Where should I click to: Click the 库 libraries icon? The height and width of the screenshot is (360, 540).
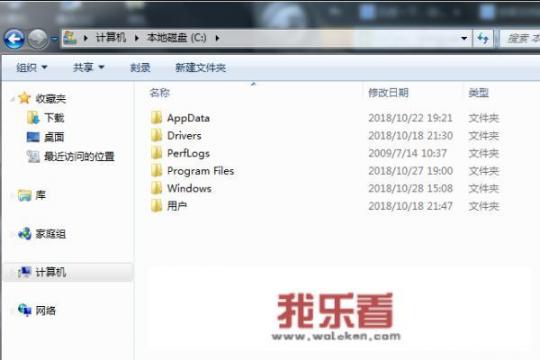[x=24, y=195]
